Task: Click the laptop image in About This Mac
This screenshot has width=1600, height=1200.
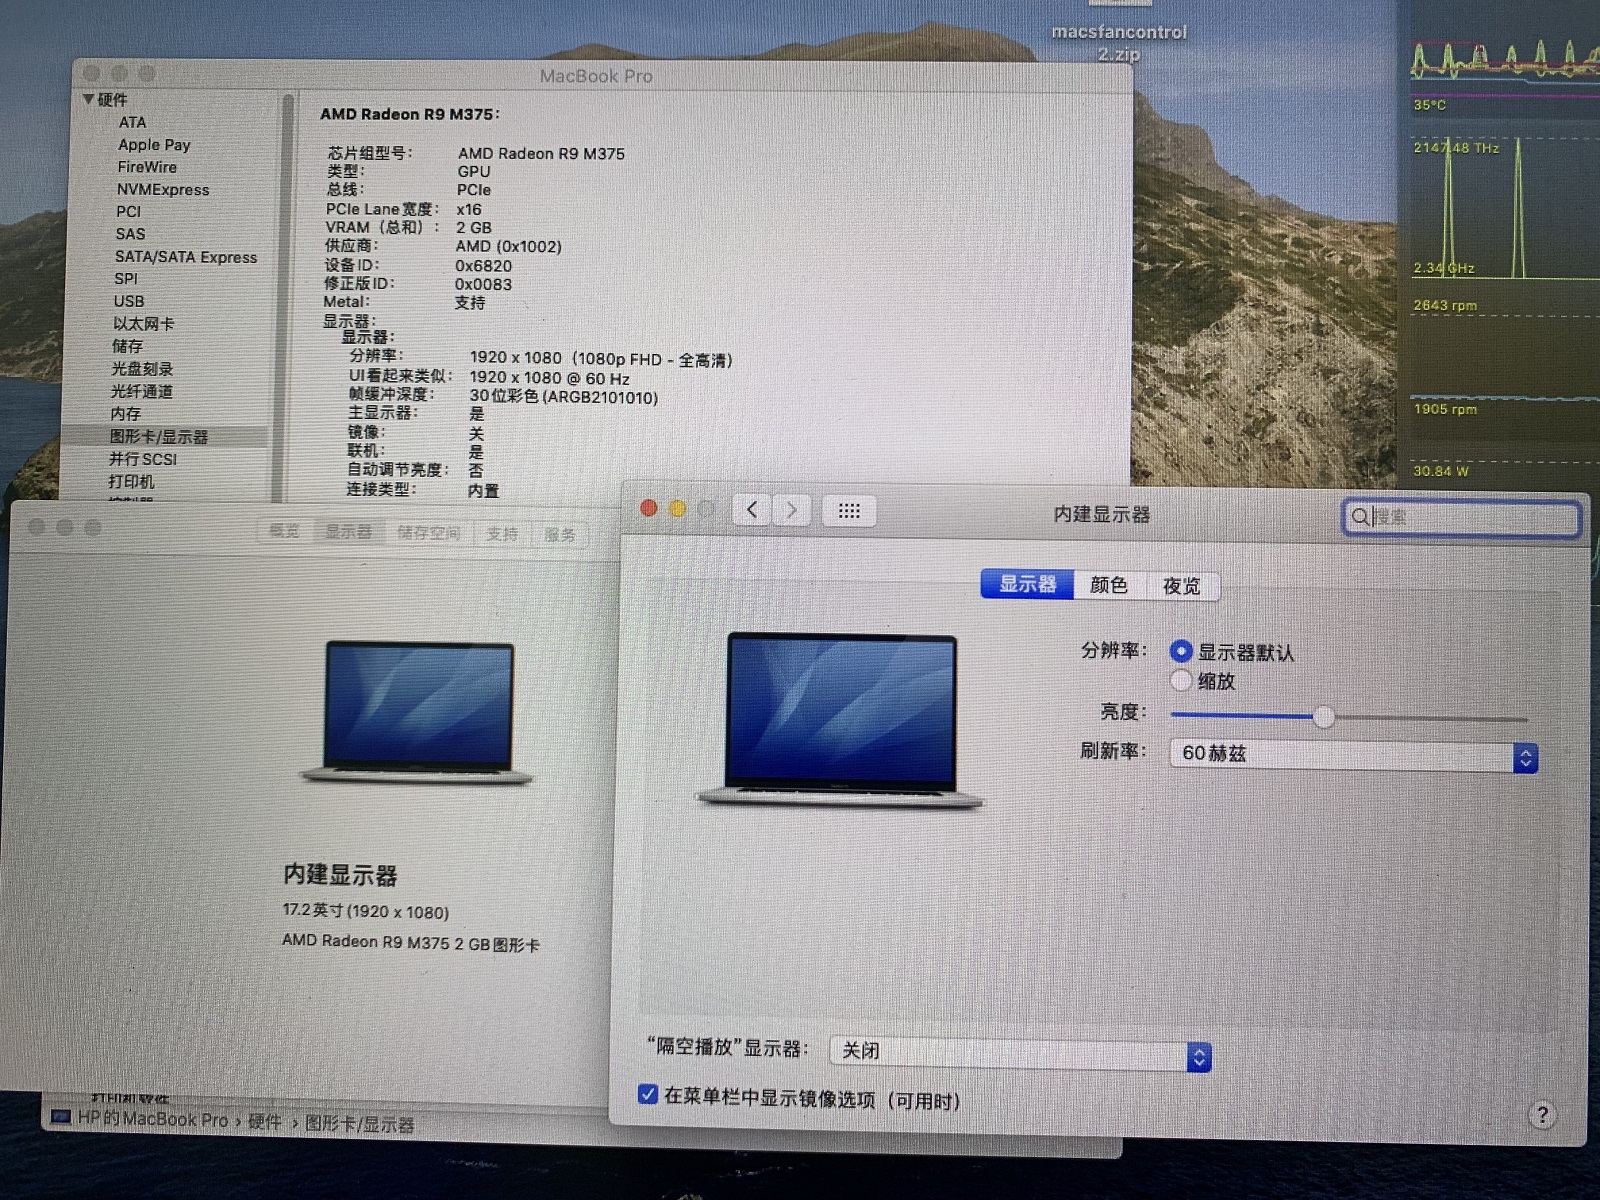Action: (417, 712)
